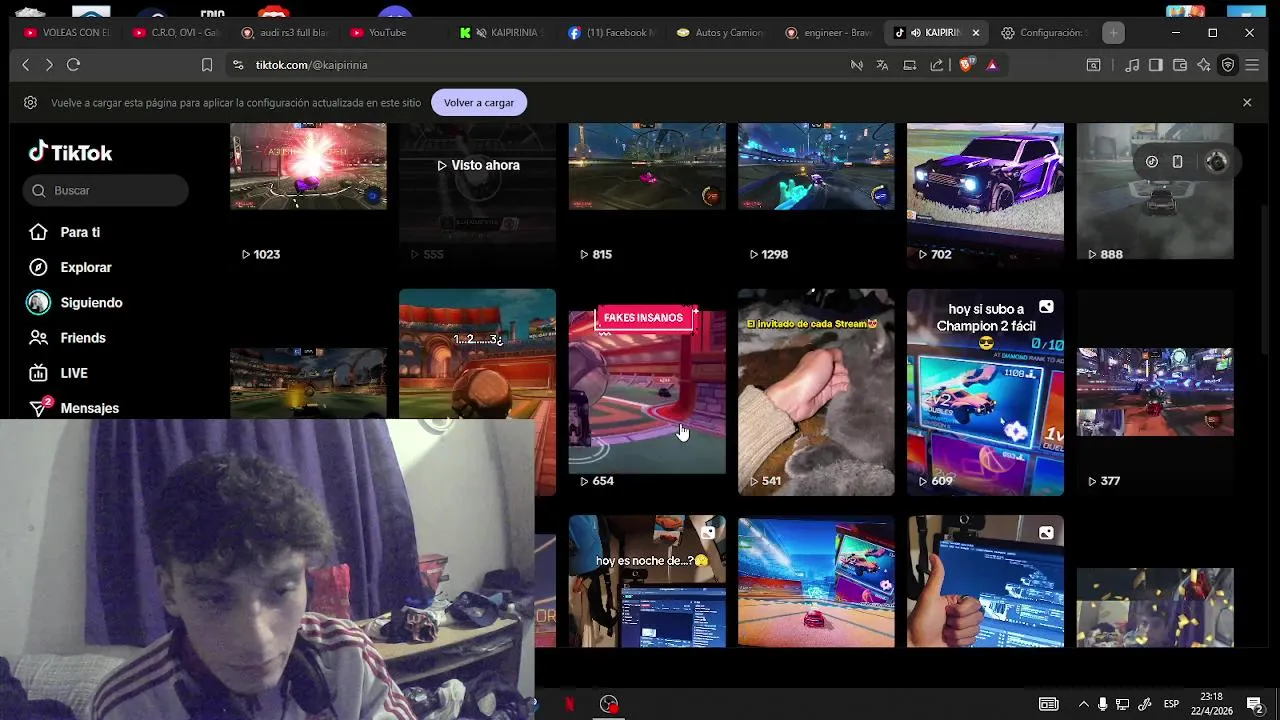
Task: Dismiss the reload settings notification bar
Action: coord(1247,103)
